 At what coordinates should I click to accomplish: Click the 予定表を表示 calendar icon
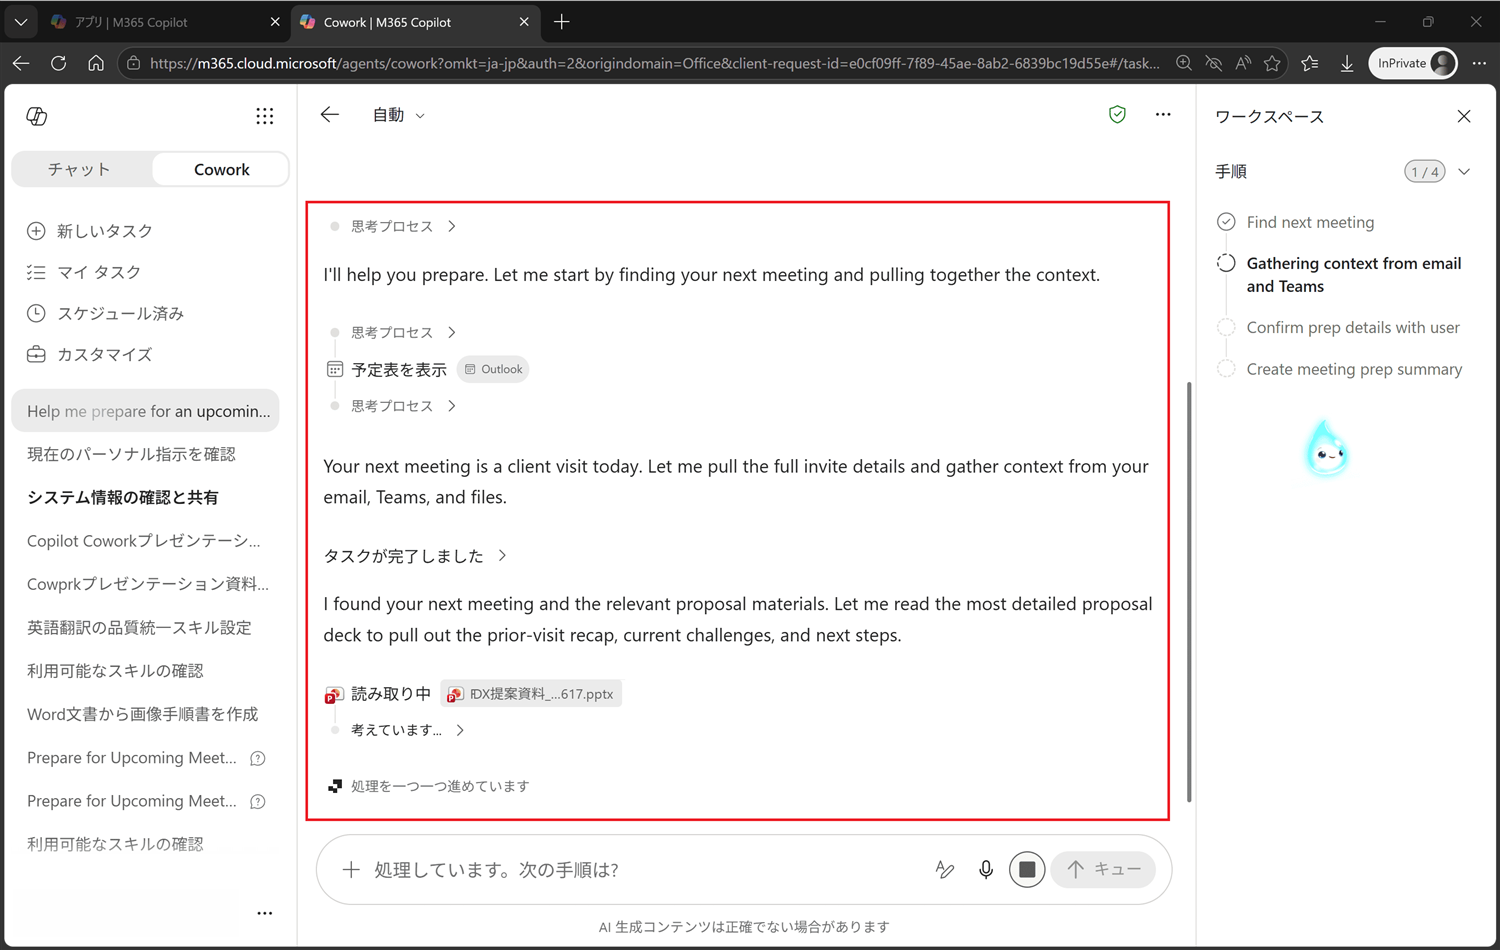[x=335, y=369]
